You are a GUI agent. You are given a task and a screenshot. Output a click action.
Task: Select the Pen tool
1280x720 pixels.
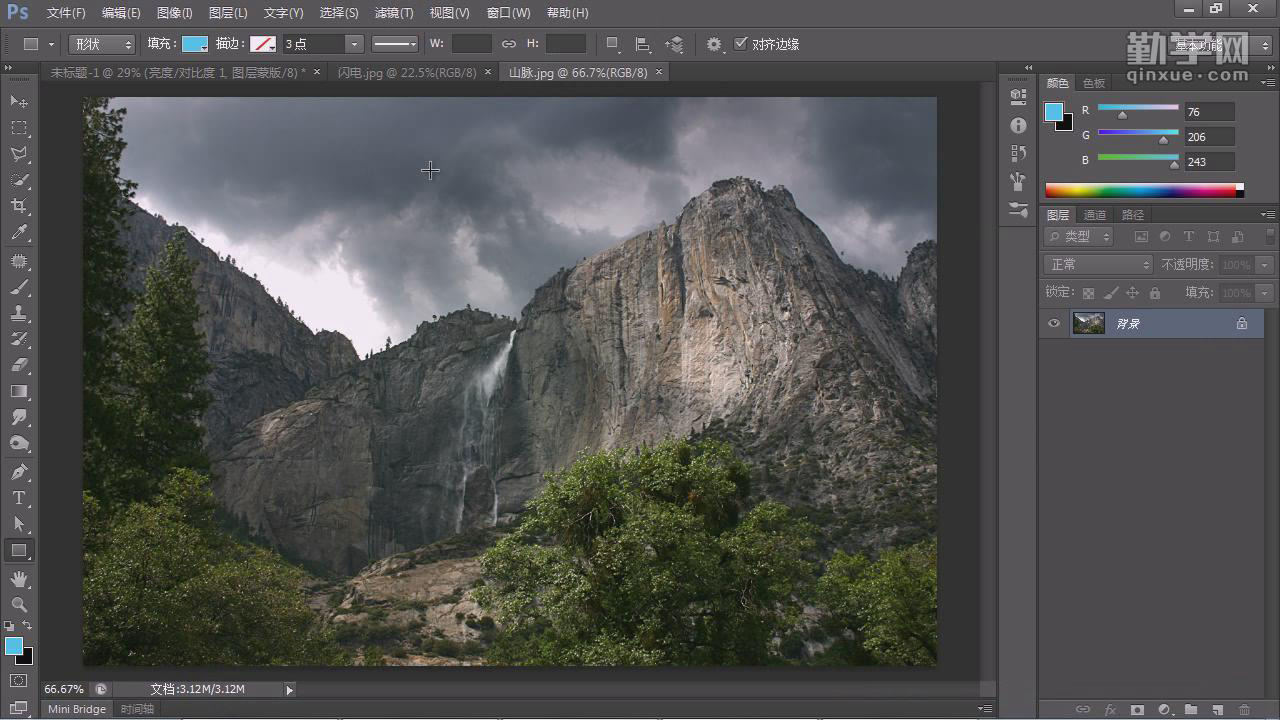coord(19,472)
